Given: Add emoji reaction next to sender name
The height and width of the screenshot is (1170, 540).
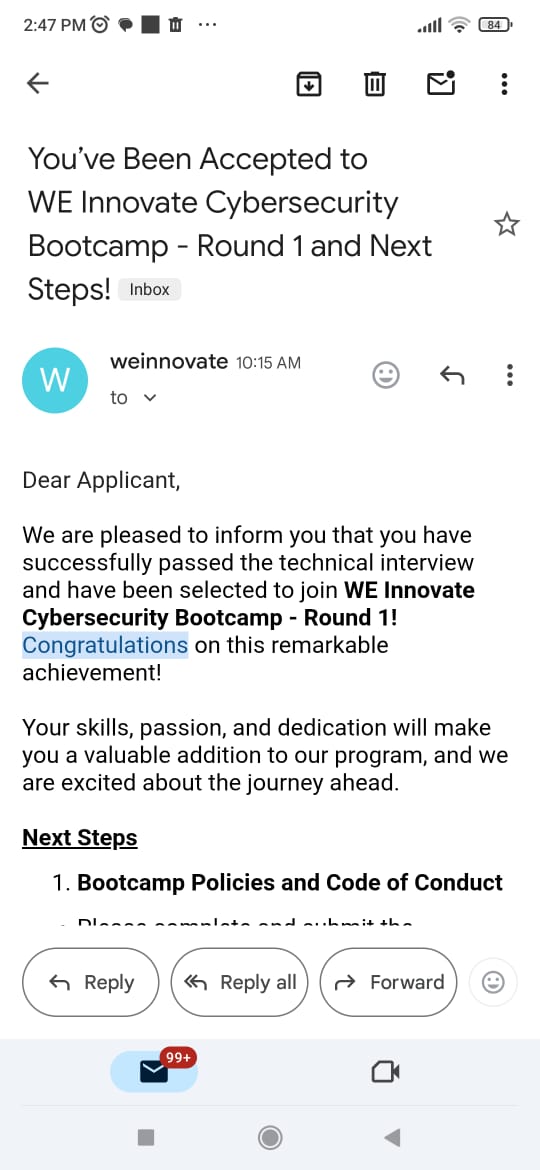Looking at the screenshot, I should point(386,375).
